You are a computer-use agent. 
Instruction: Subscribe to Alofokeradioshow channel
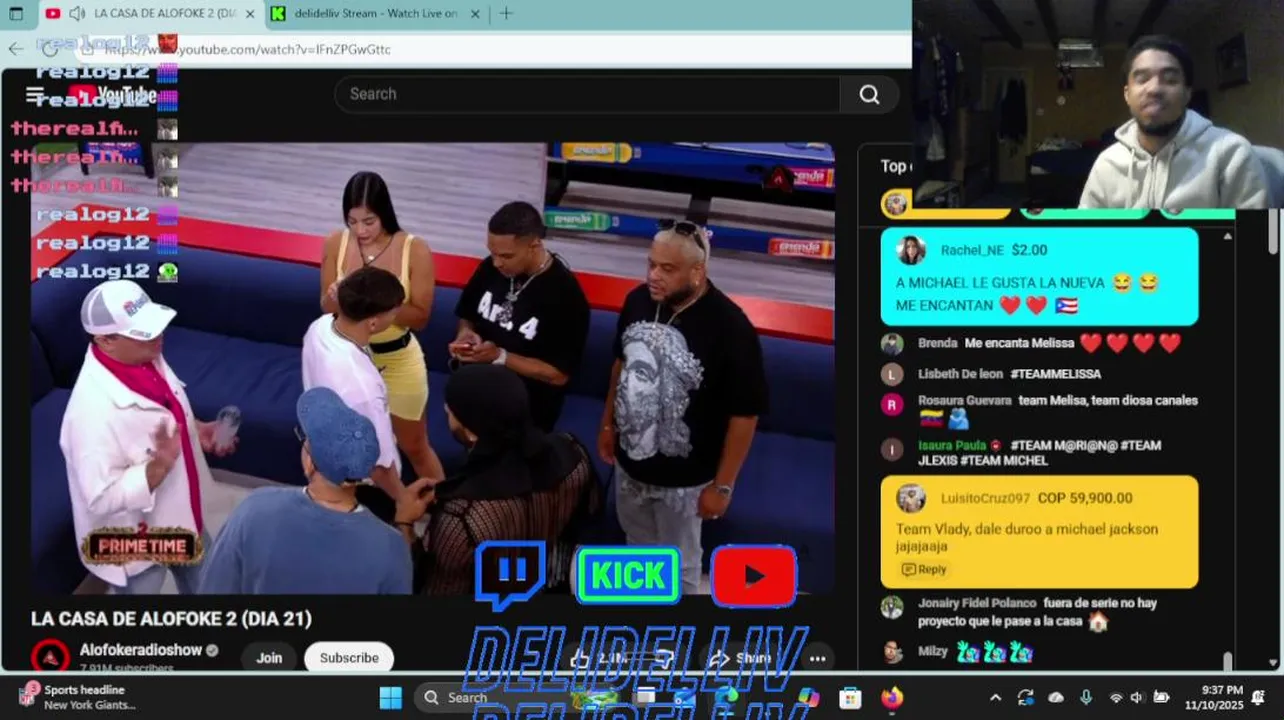tap(349, 658)
